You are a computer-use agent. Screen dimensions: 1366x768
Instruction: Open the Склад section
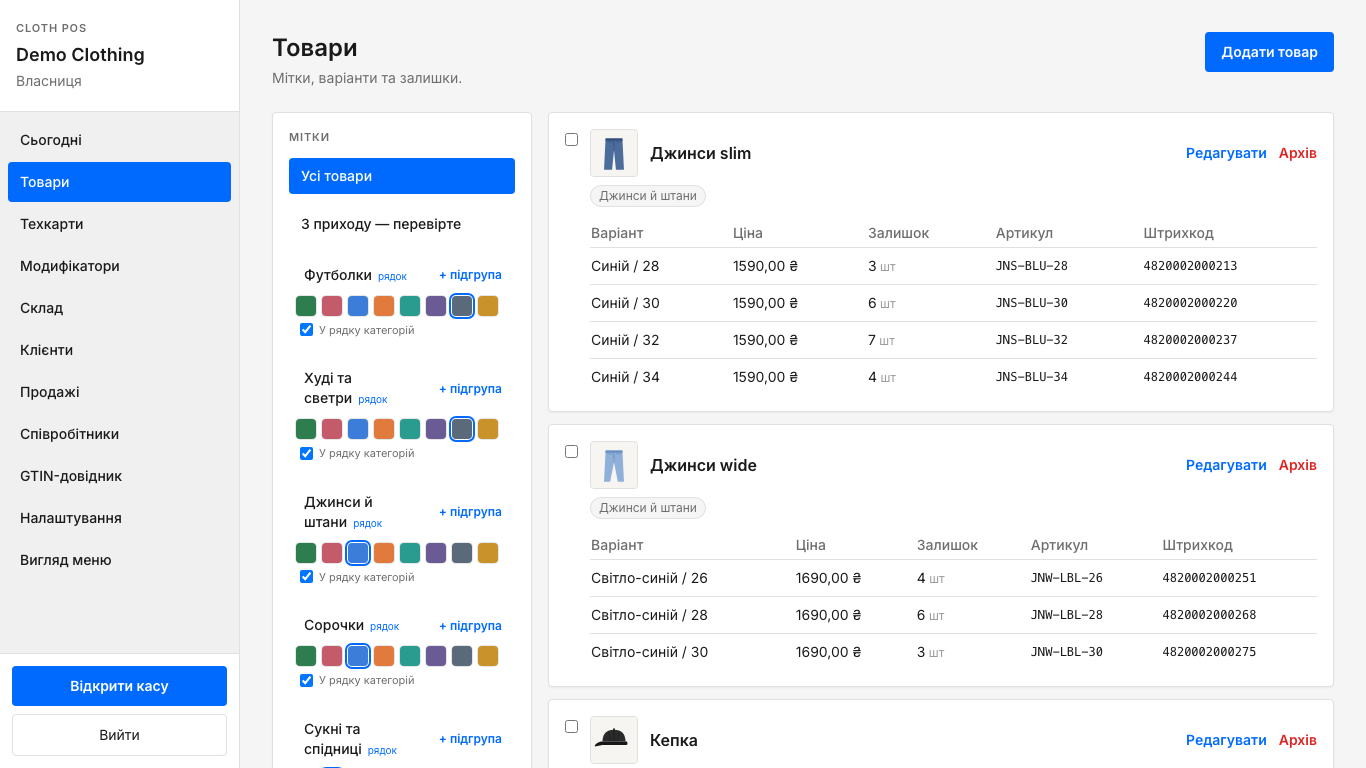click(119, 308)
